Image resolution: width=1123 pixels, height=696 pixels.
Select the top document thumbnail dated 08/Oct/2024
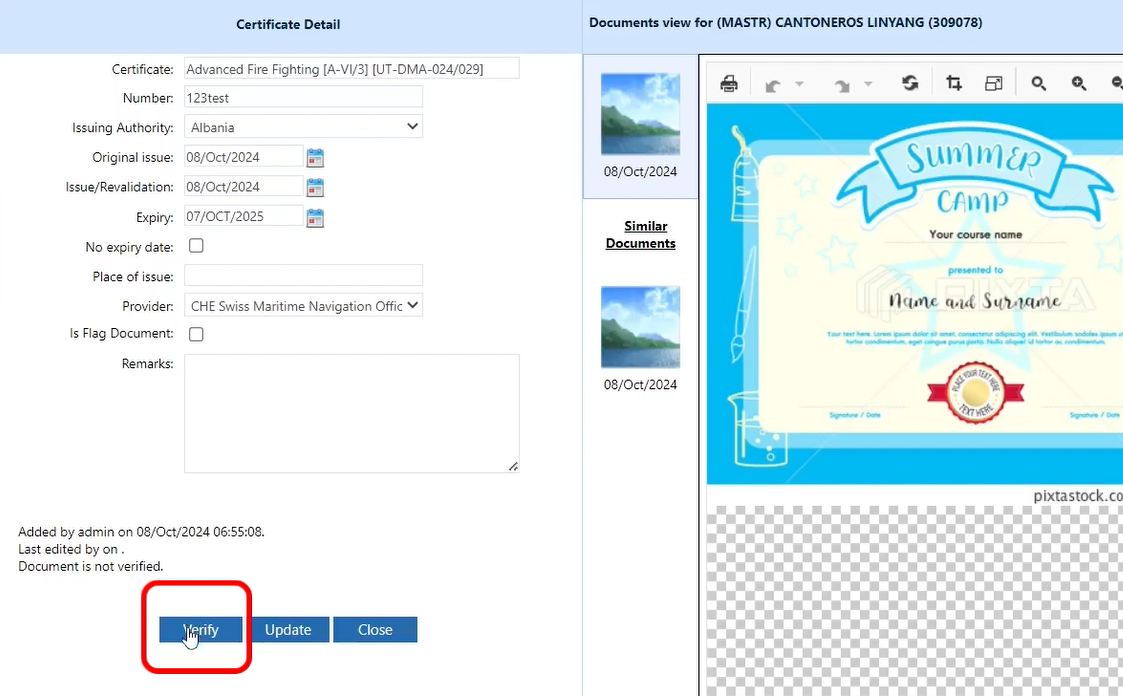point(640,114)
